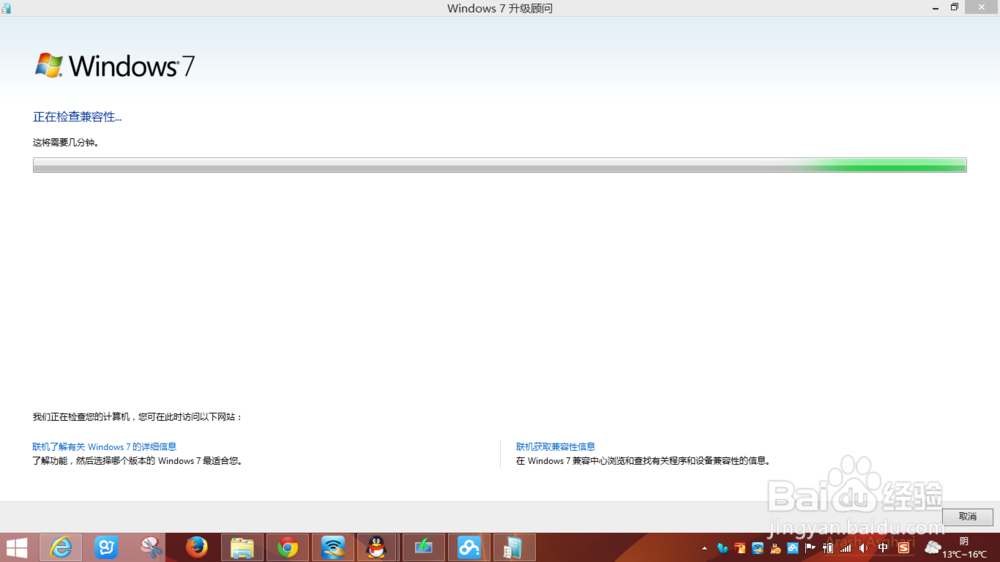Open QQ penguin taskbar icon

click(x=378, y=548)
